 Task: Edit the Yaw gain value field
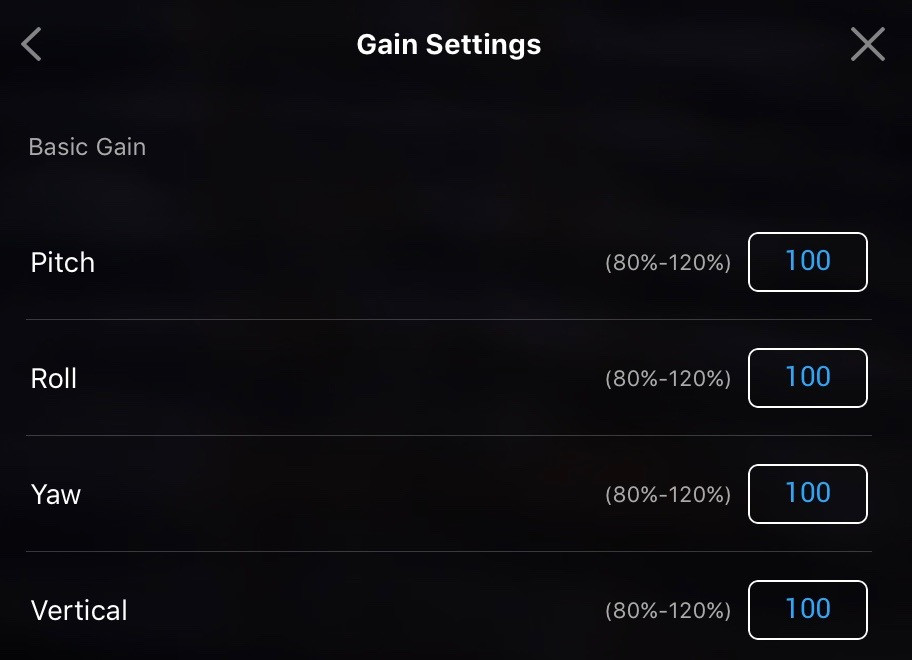807,494
